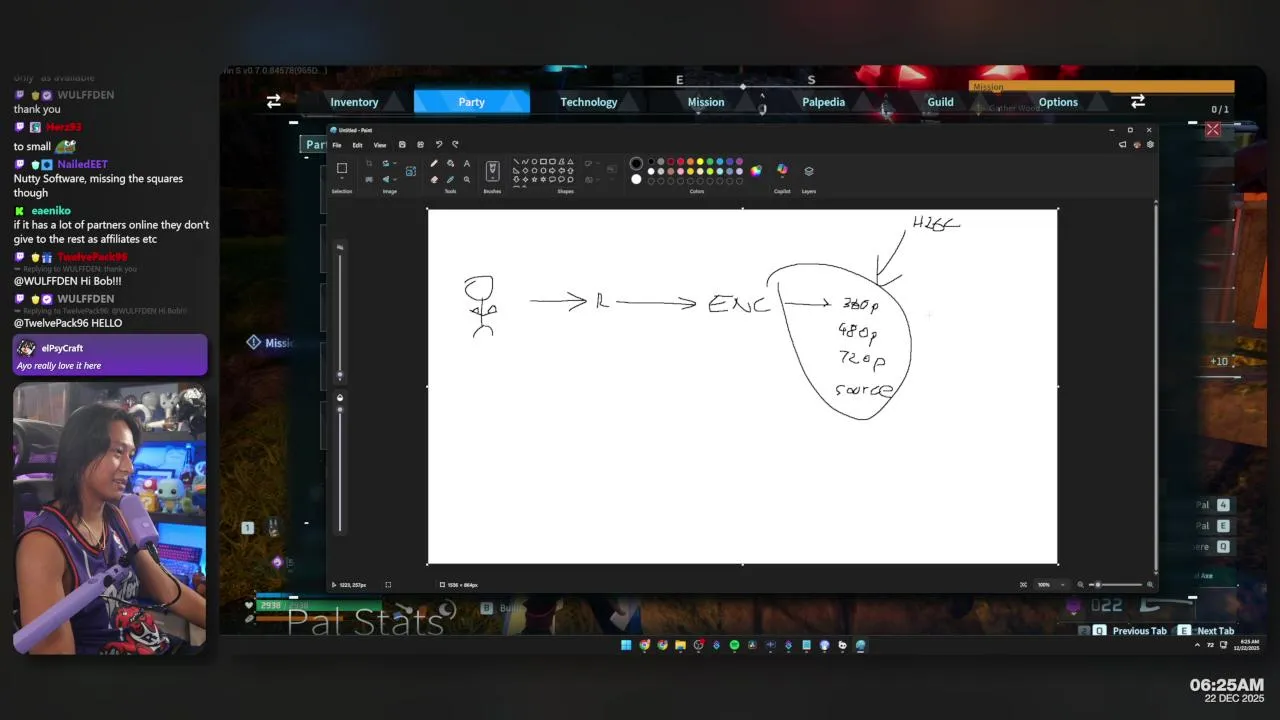The height and width of the screenshot is (720, 1280).
Task: Click the fit-to-window icon in status bar
Action: tap(1023, 584)
